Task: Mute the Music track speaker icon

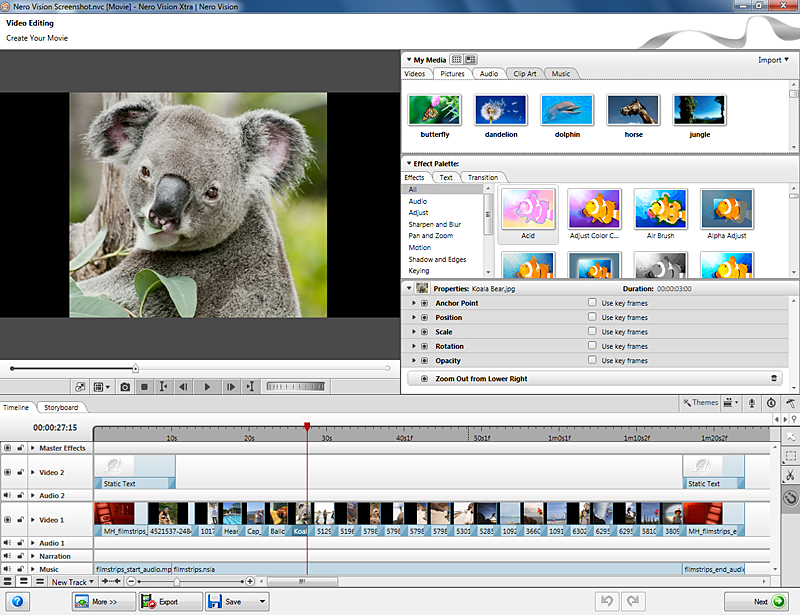Action: (x=8, y=568)
